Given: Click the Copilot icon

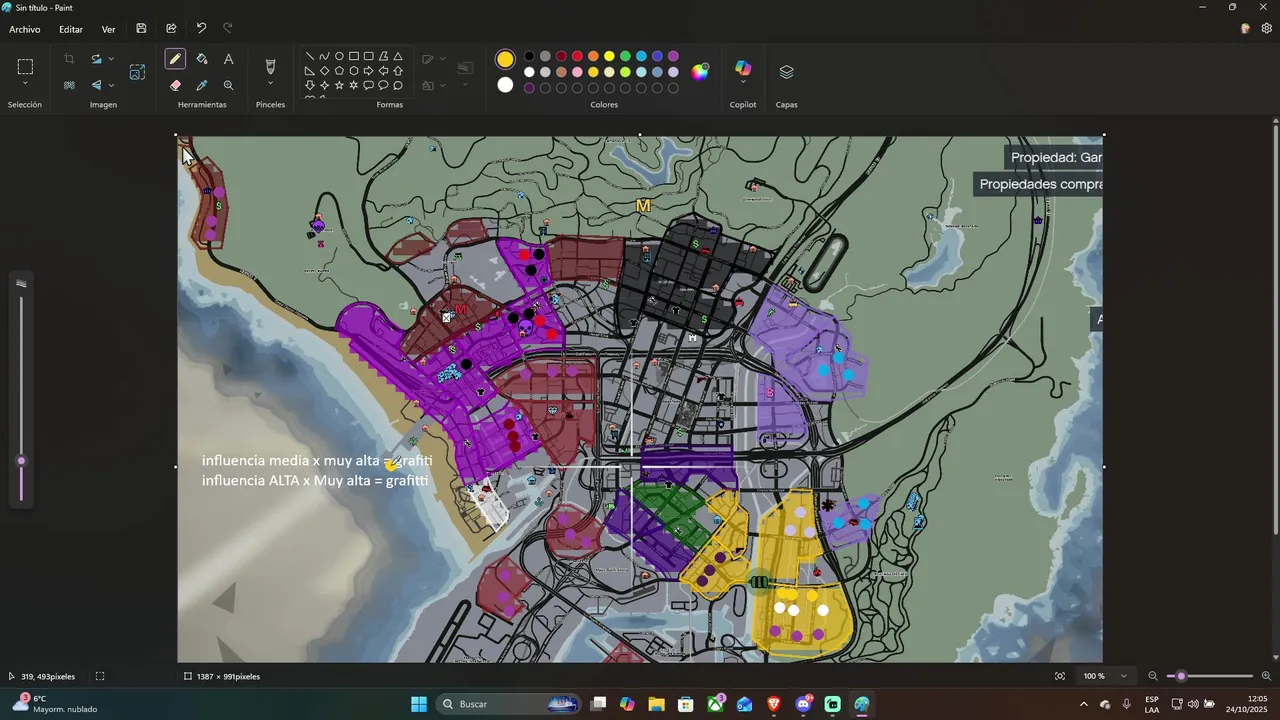Looking at the screenshot, I should click(x=743, y=67).
